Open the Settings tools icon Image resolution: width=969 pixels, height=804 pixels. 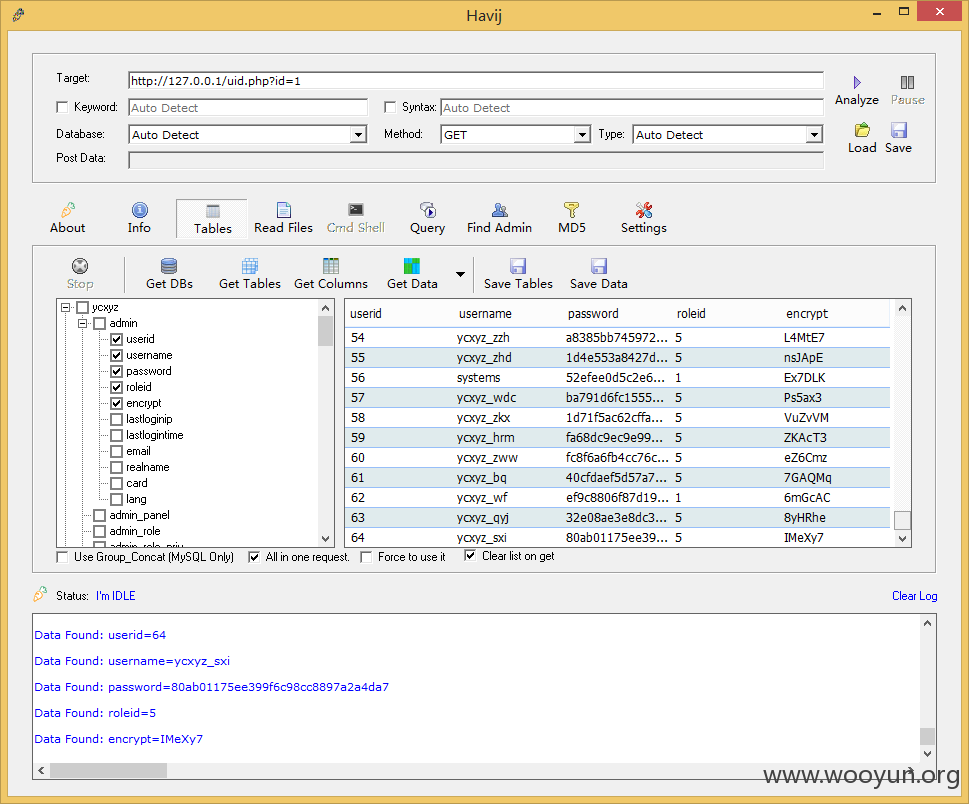[x=644, y=210]
